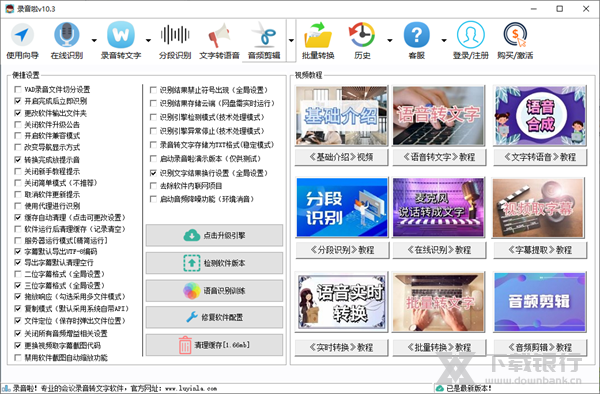Click status bar website text www.luyinla.com

[x=191, y=388]
